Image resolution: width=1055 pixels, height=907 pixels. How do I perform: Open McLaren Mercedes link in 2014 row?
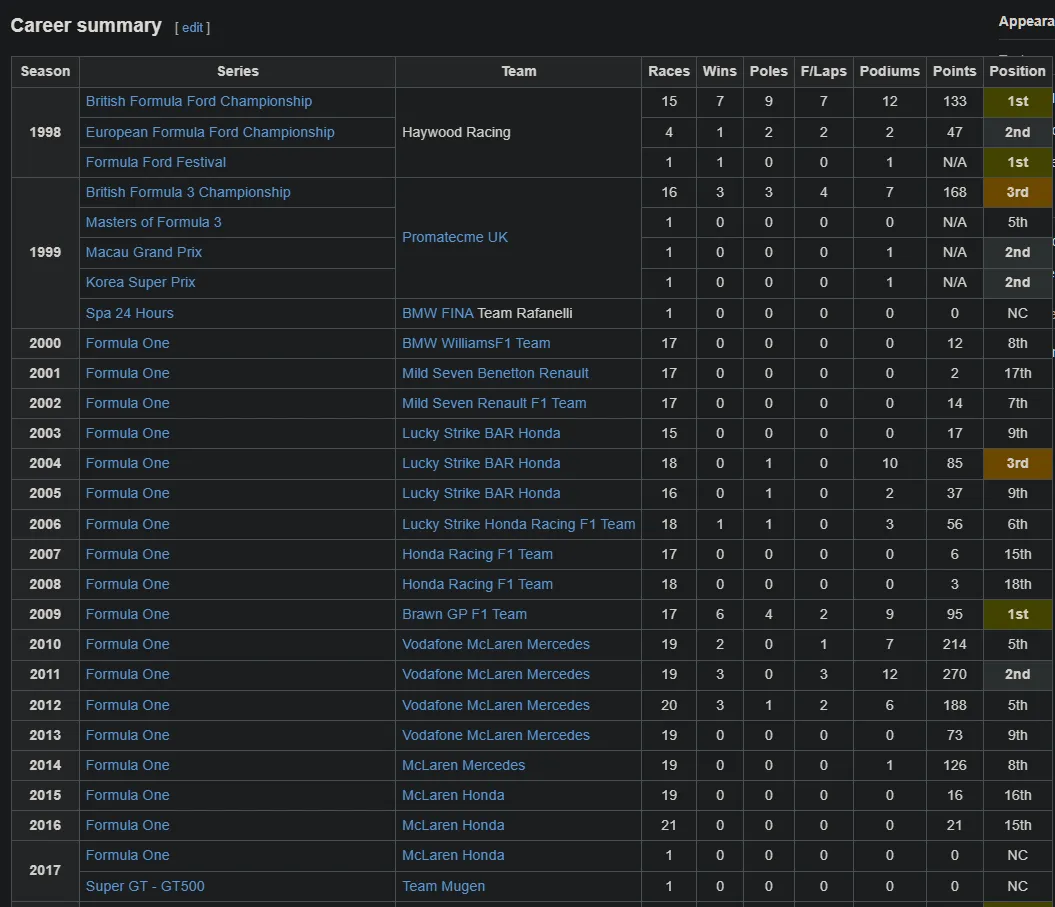point(463,765)
